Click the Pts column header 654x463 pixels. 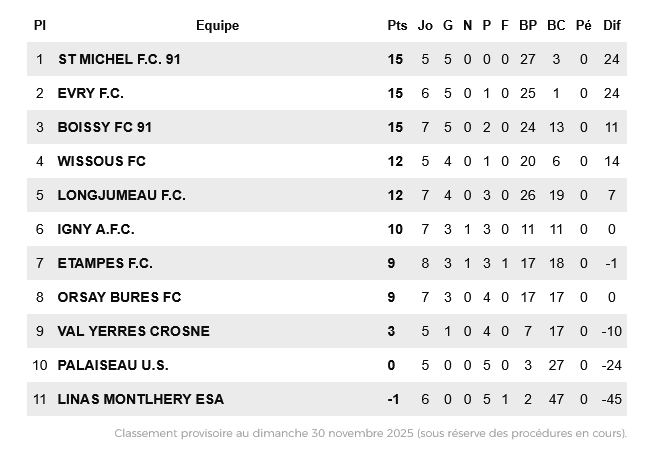tap(397, 25)
